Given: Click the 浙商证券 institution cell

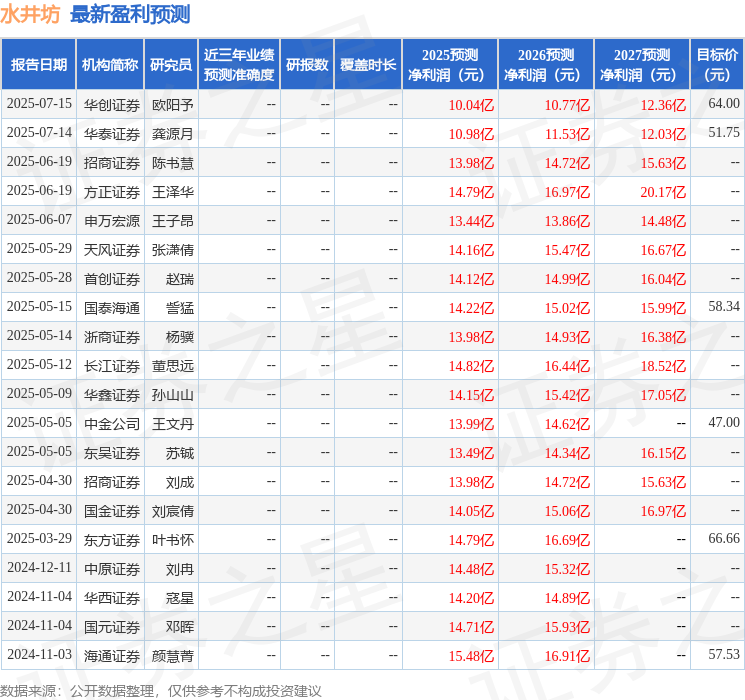Looking at the screenshot, I should click(112, 336).
